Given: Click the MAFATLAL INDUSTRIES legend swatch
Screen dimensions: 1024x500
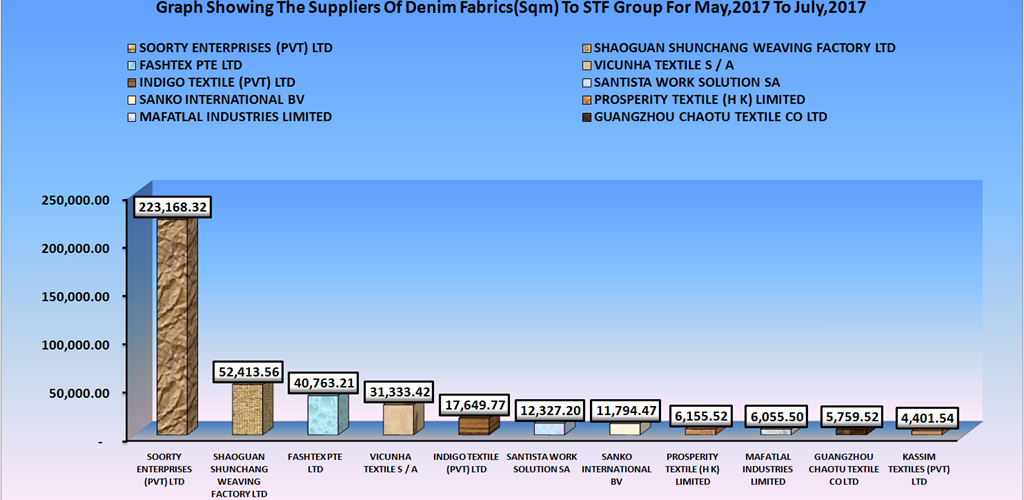Looking at the screenshot, I should pos(133,117).
